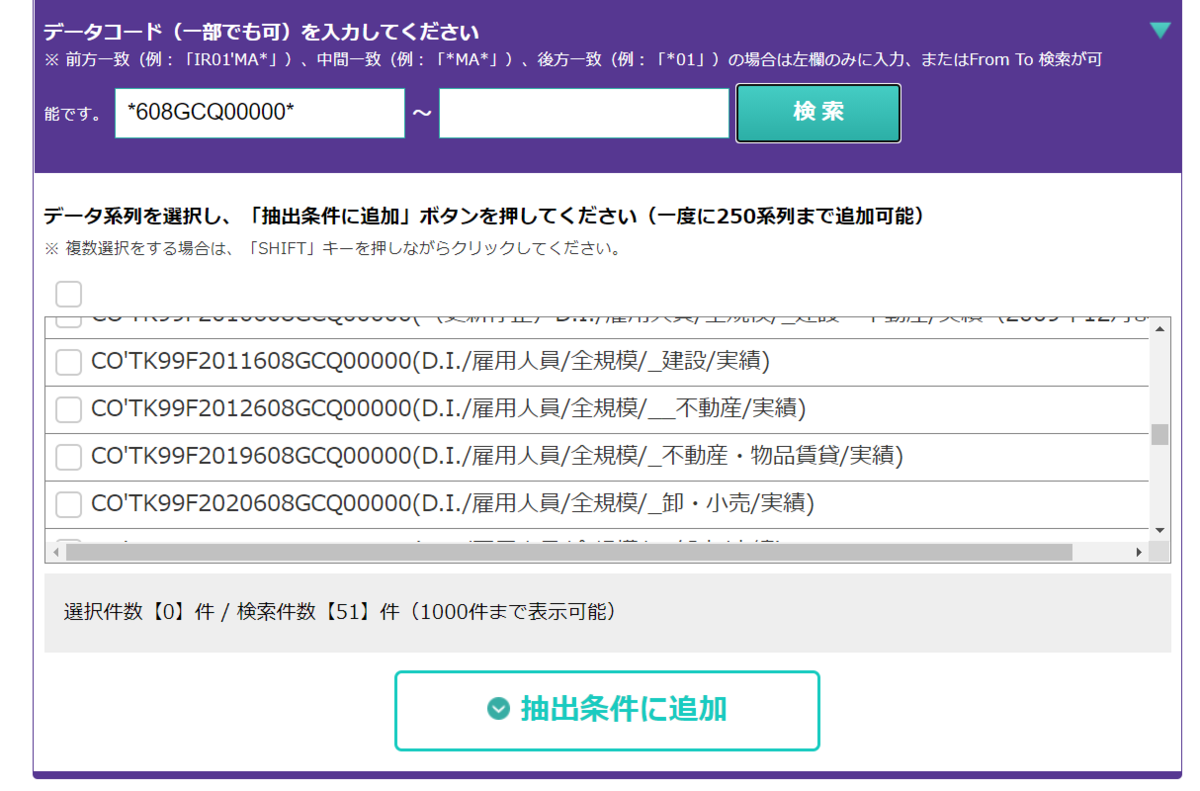Image resolution: width=1200 pixels, height=791 pixels.
Task: Check the checkbox for the _卸・小売/実績 series
Action: 67,504
